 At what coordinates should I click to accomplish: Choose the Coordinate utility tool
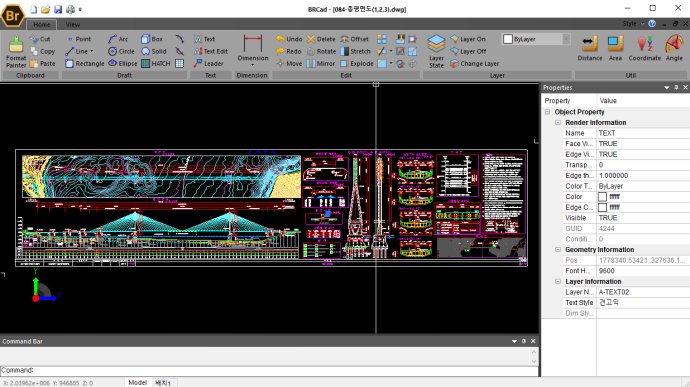point(645,49)
